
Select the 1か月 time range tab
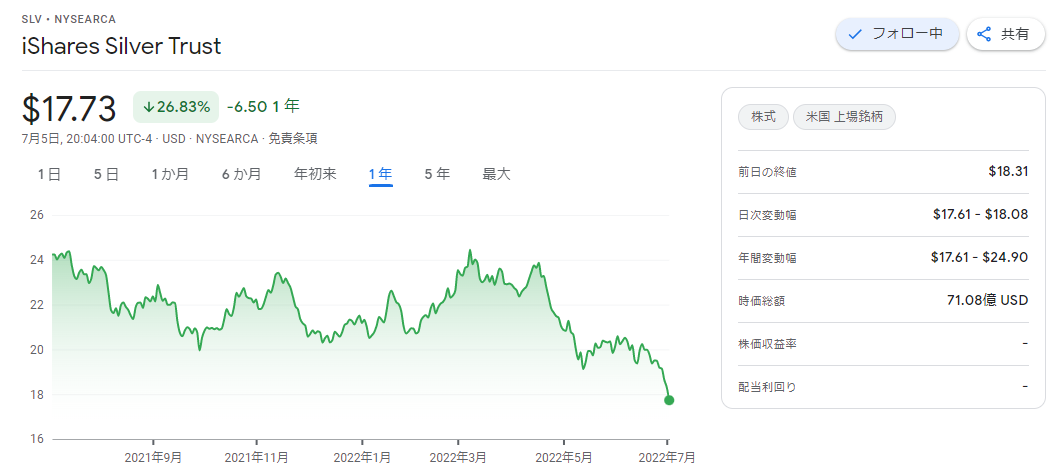pos(170,174)
